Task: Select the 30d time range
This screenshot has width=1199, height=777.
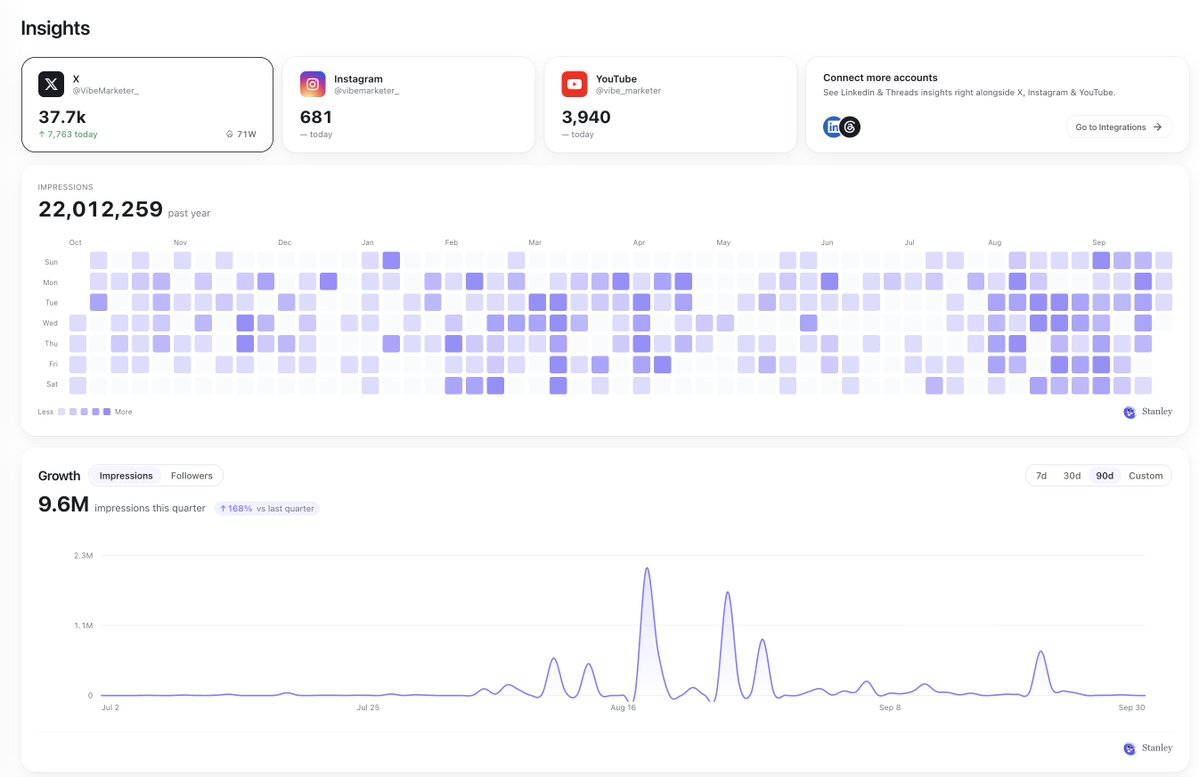Action: tap(1072, 476)
